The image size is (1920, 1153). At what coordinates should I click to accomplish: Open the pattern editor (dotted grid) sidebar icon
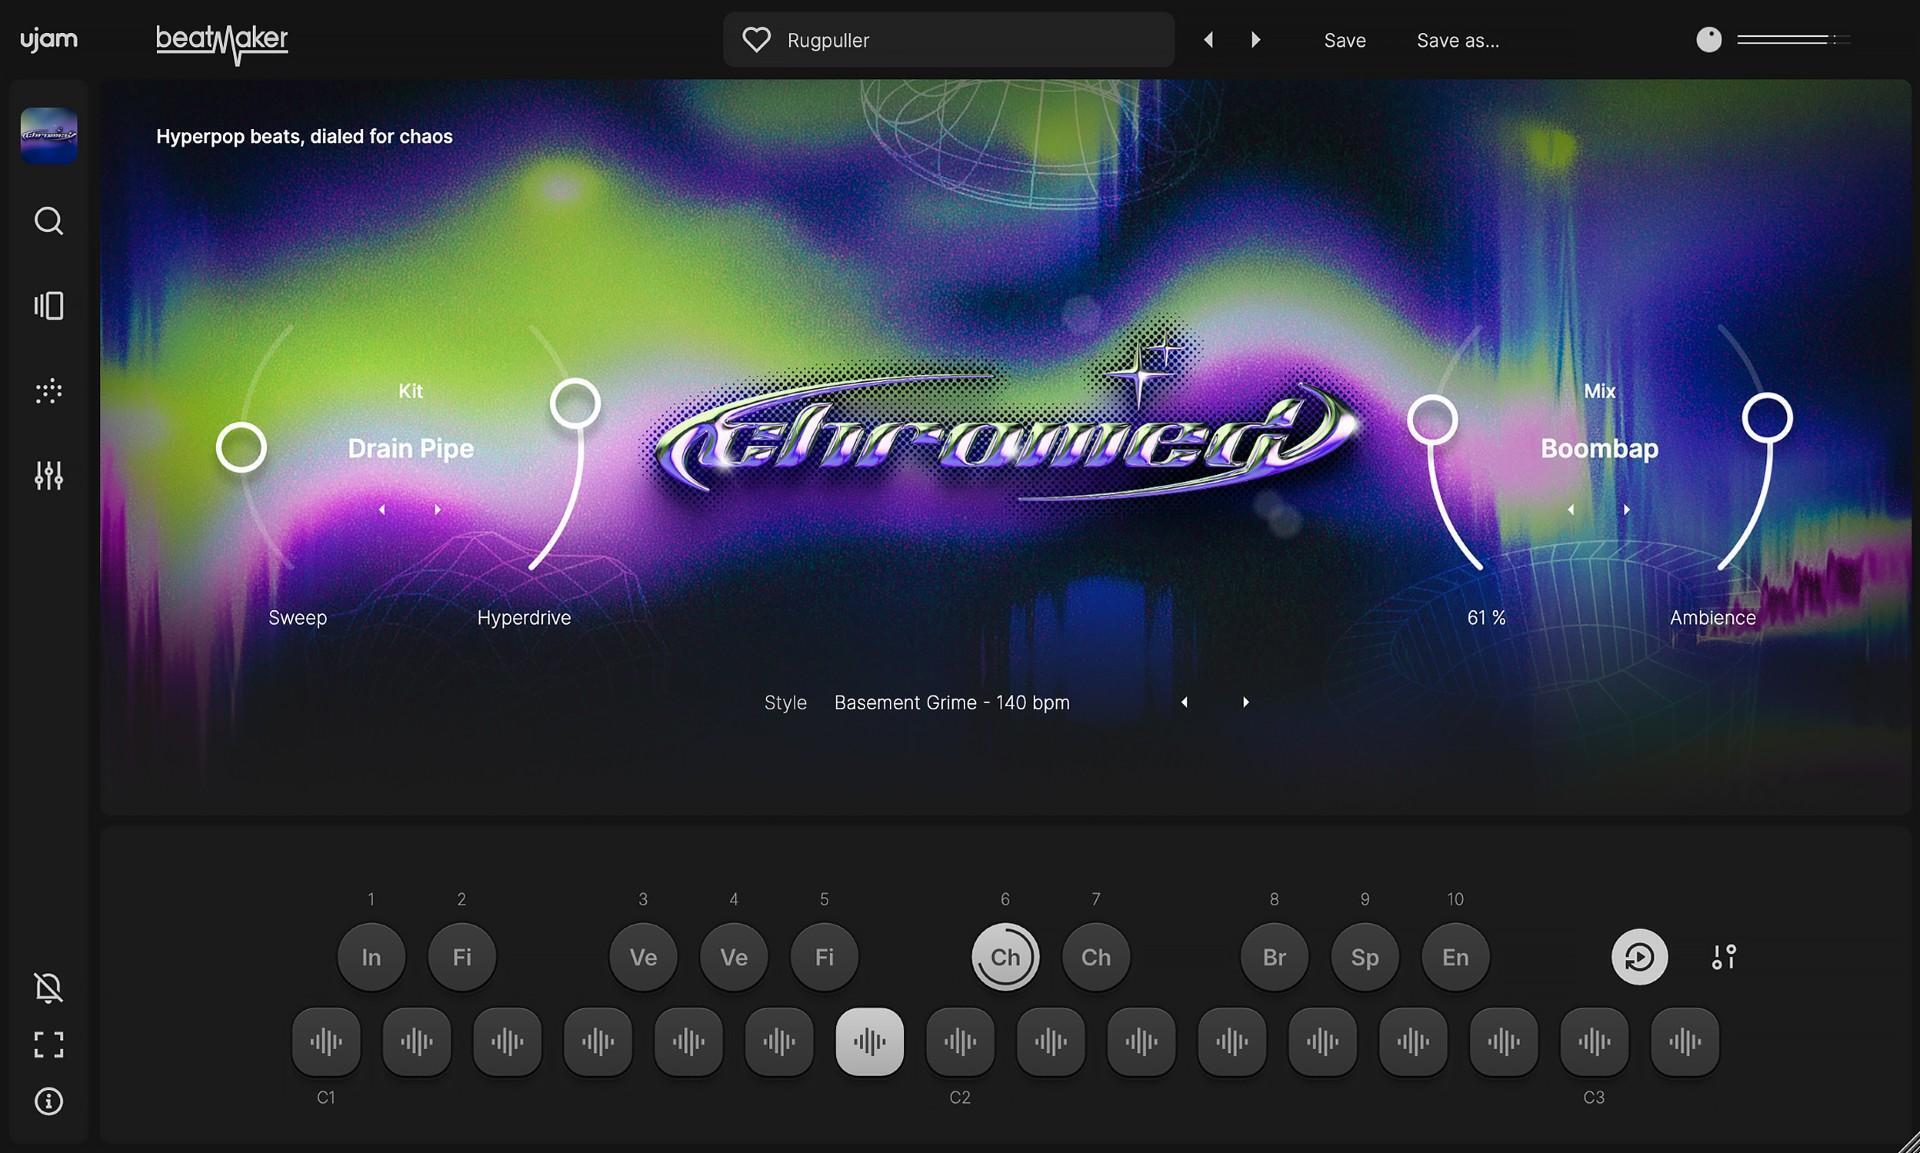pyautogui.click(x=48, y=392)
